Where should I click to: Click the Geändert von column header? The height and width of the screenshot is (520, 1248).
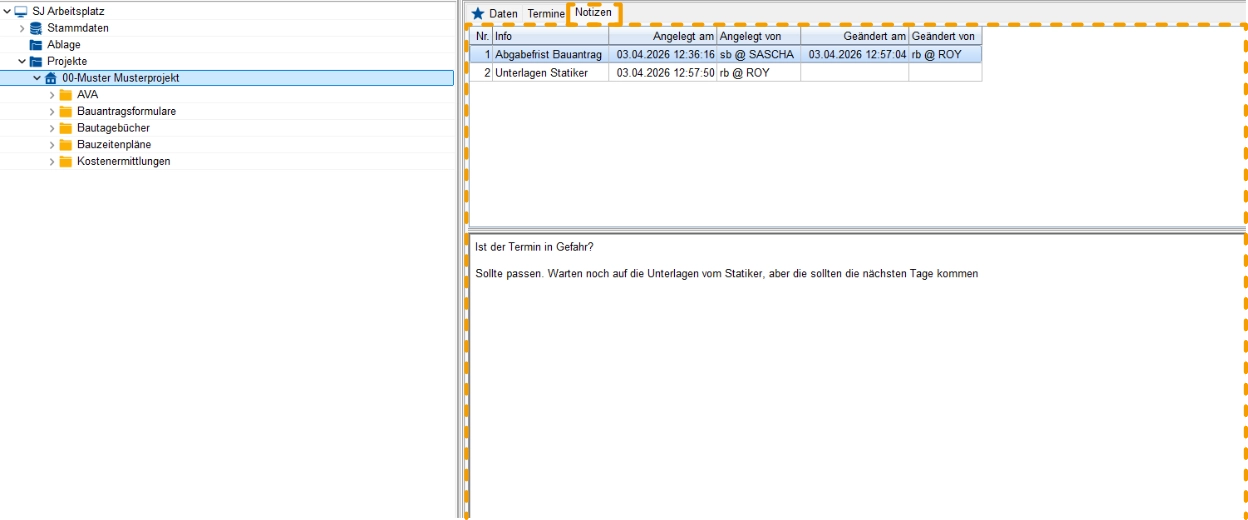coord(944,37)
